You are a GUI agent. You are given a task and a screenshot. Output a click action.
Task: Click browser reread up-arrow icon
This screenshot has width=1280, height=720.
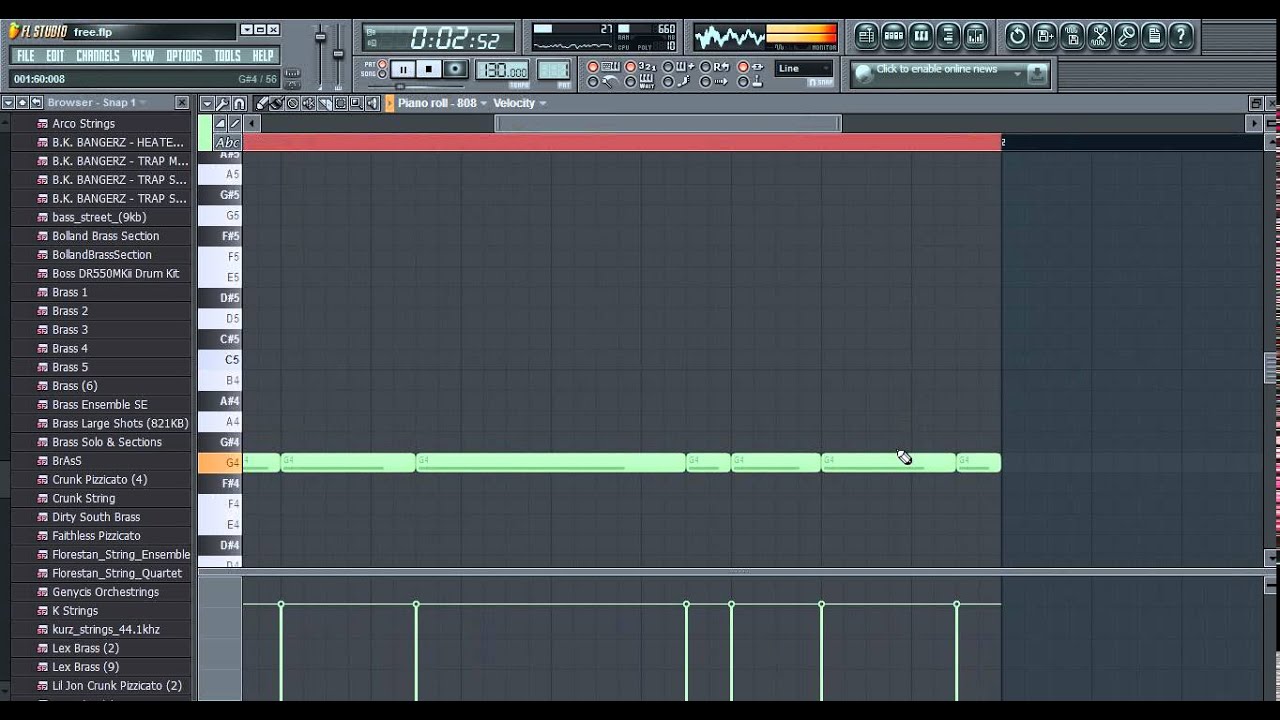pyautogui.click(x=22, y=102)
